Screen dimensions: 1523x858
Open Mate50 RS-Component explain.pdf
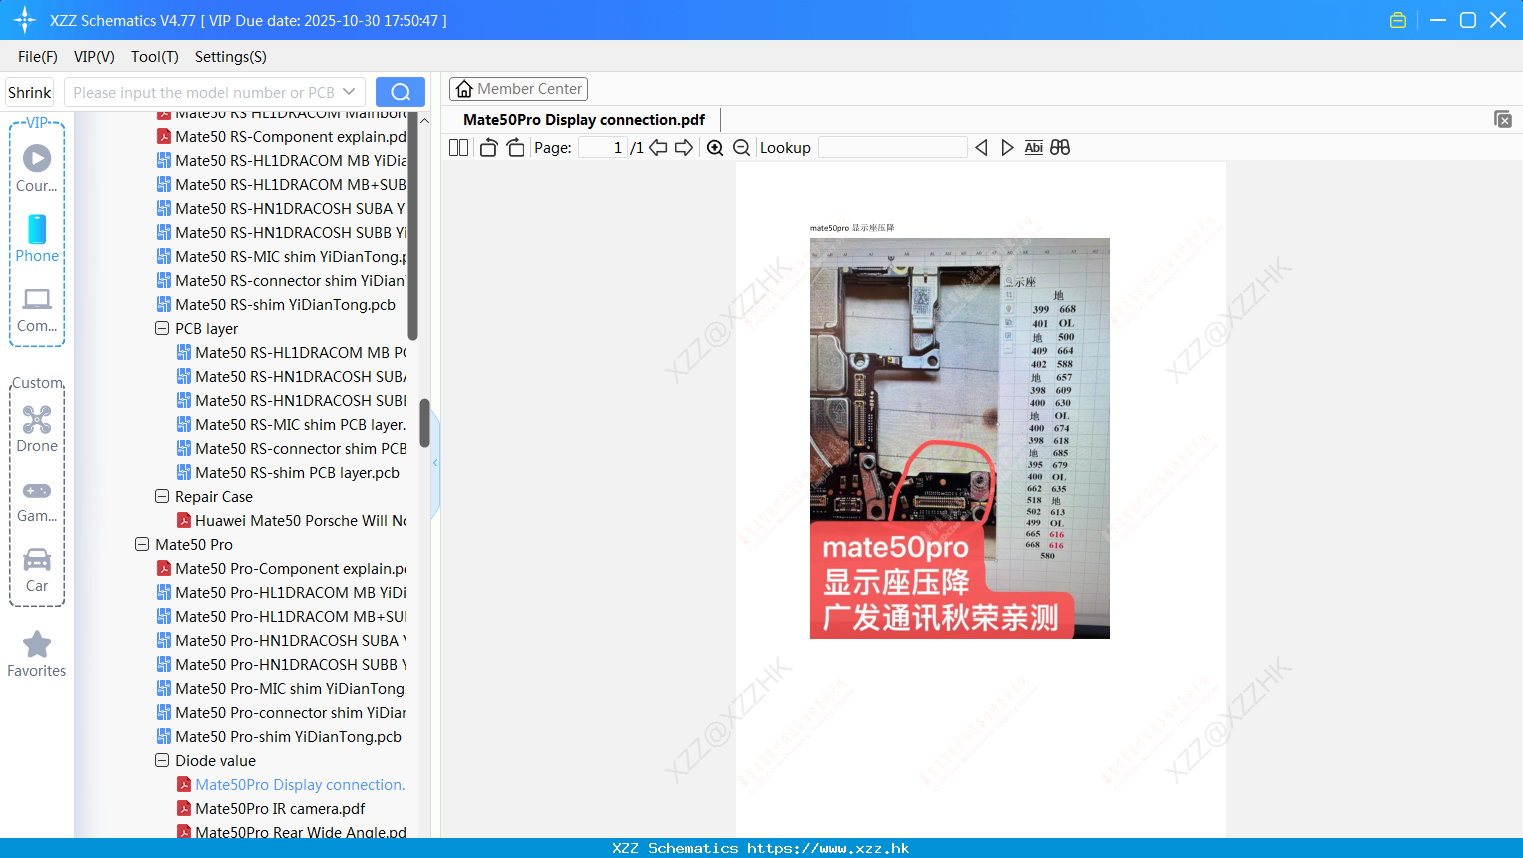point(281,136)
